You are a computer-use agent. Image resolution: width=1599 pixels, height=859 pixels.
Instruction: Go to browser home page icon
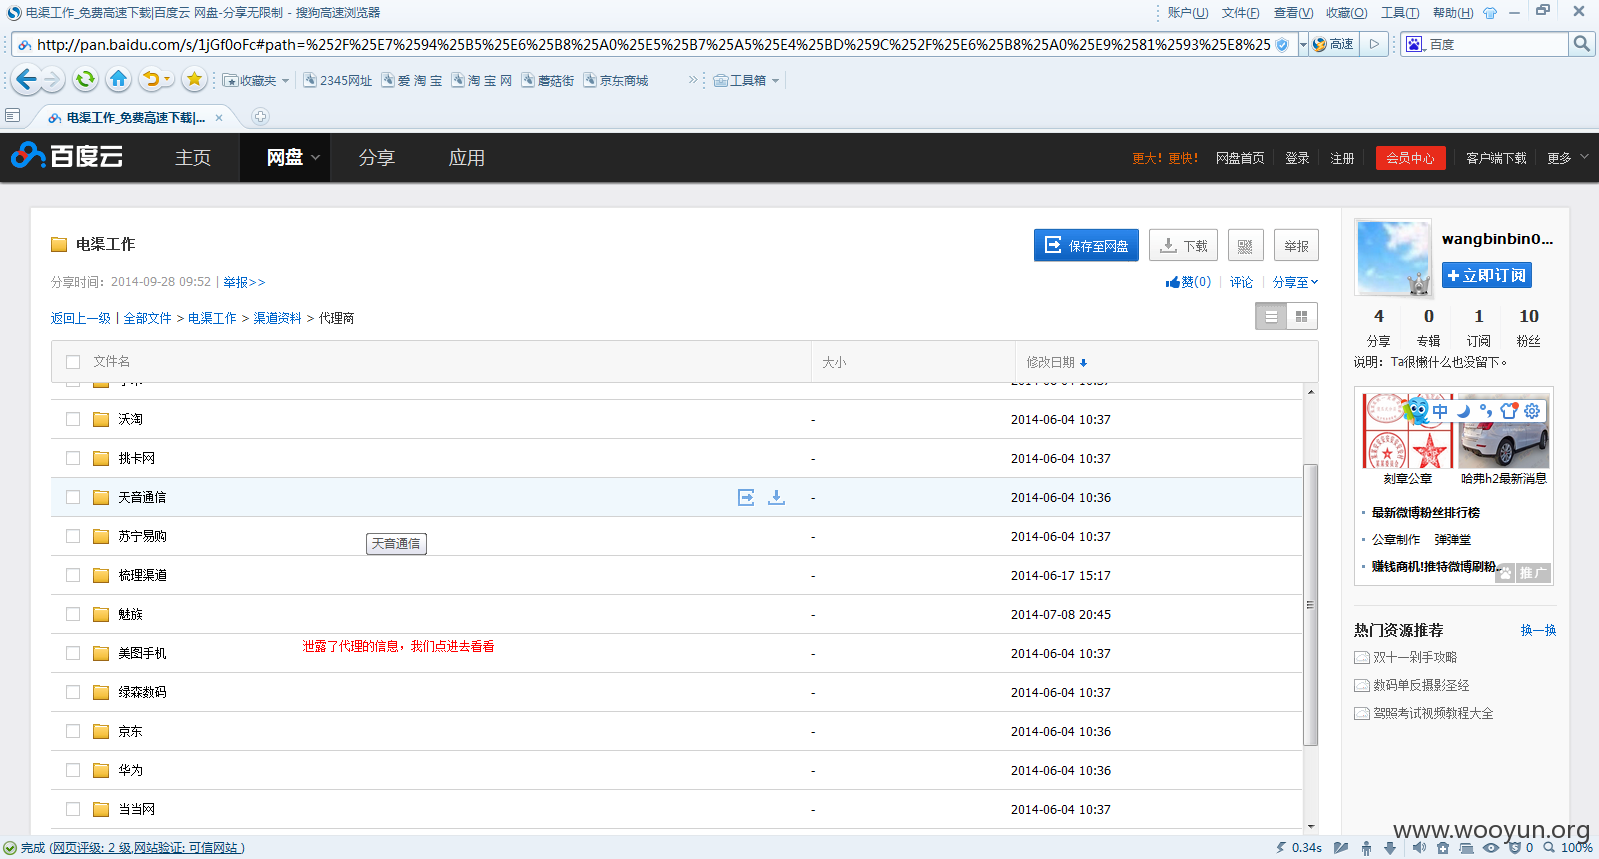pos(118,79)
